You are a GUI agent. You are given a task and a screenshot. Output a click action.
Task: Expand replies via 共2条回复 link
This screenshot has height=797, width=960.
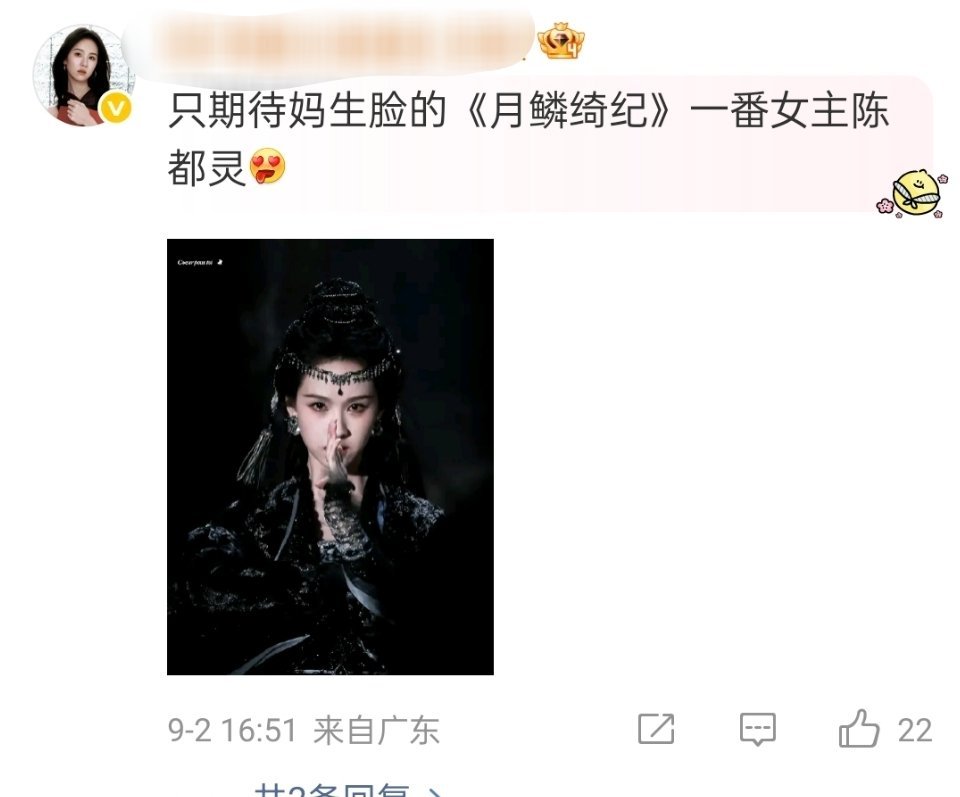[x=347, y=790]
